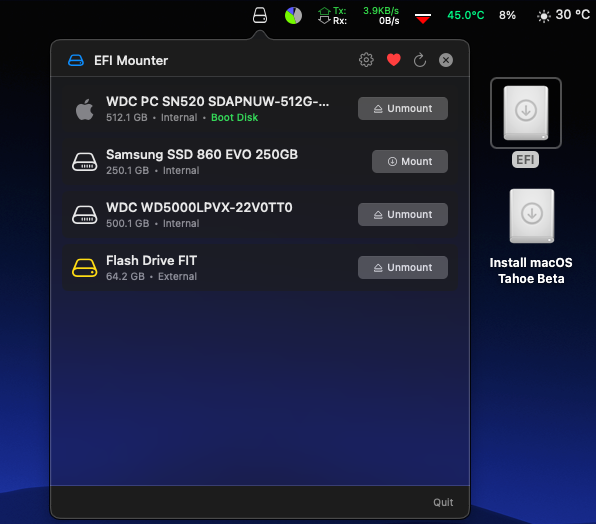
Task: Click the 8% menu bar indicator
Action: point(507,15)
